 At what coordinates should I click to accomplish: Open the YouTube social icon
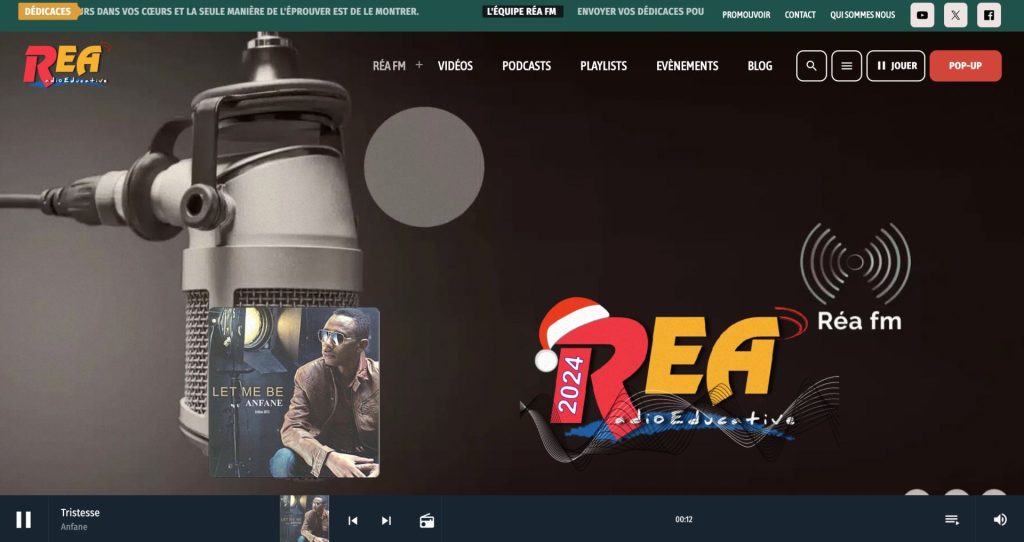pyautogui.click(x=922, y=15)
